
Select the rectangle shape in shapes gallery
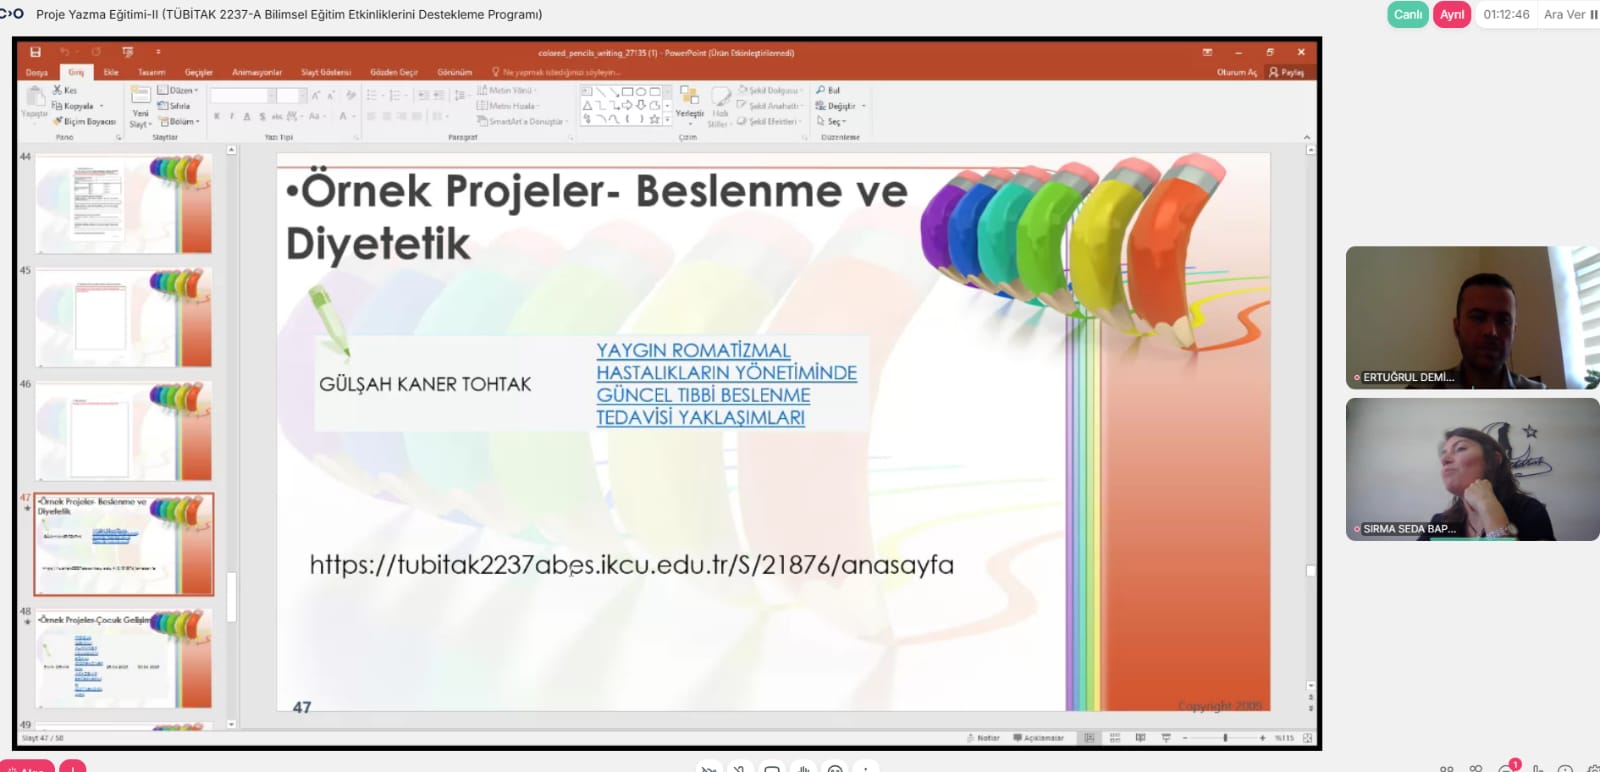tap(627, 91)
